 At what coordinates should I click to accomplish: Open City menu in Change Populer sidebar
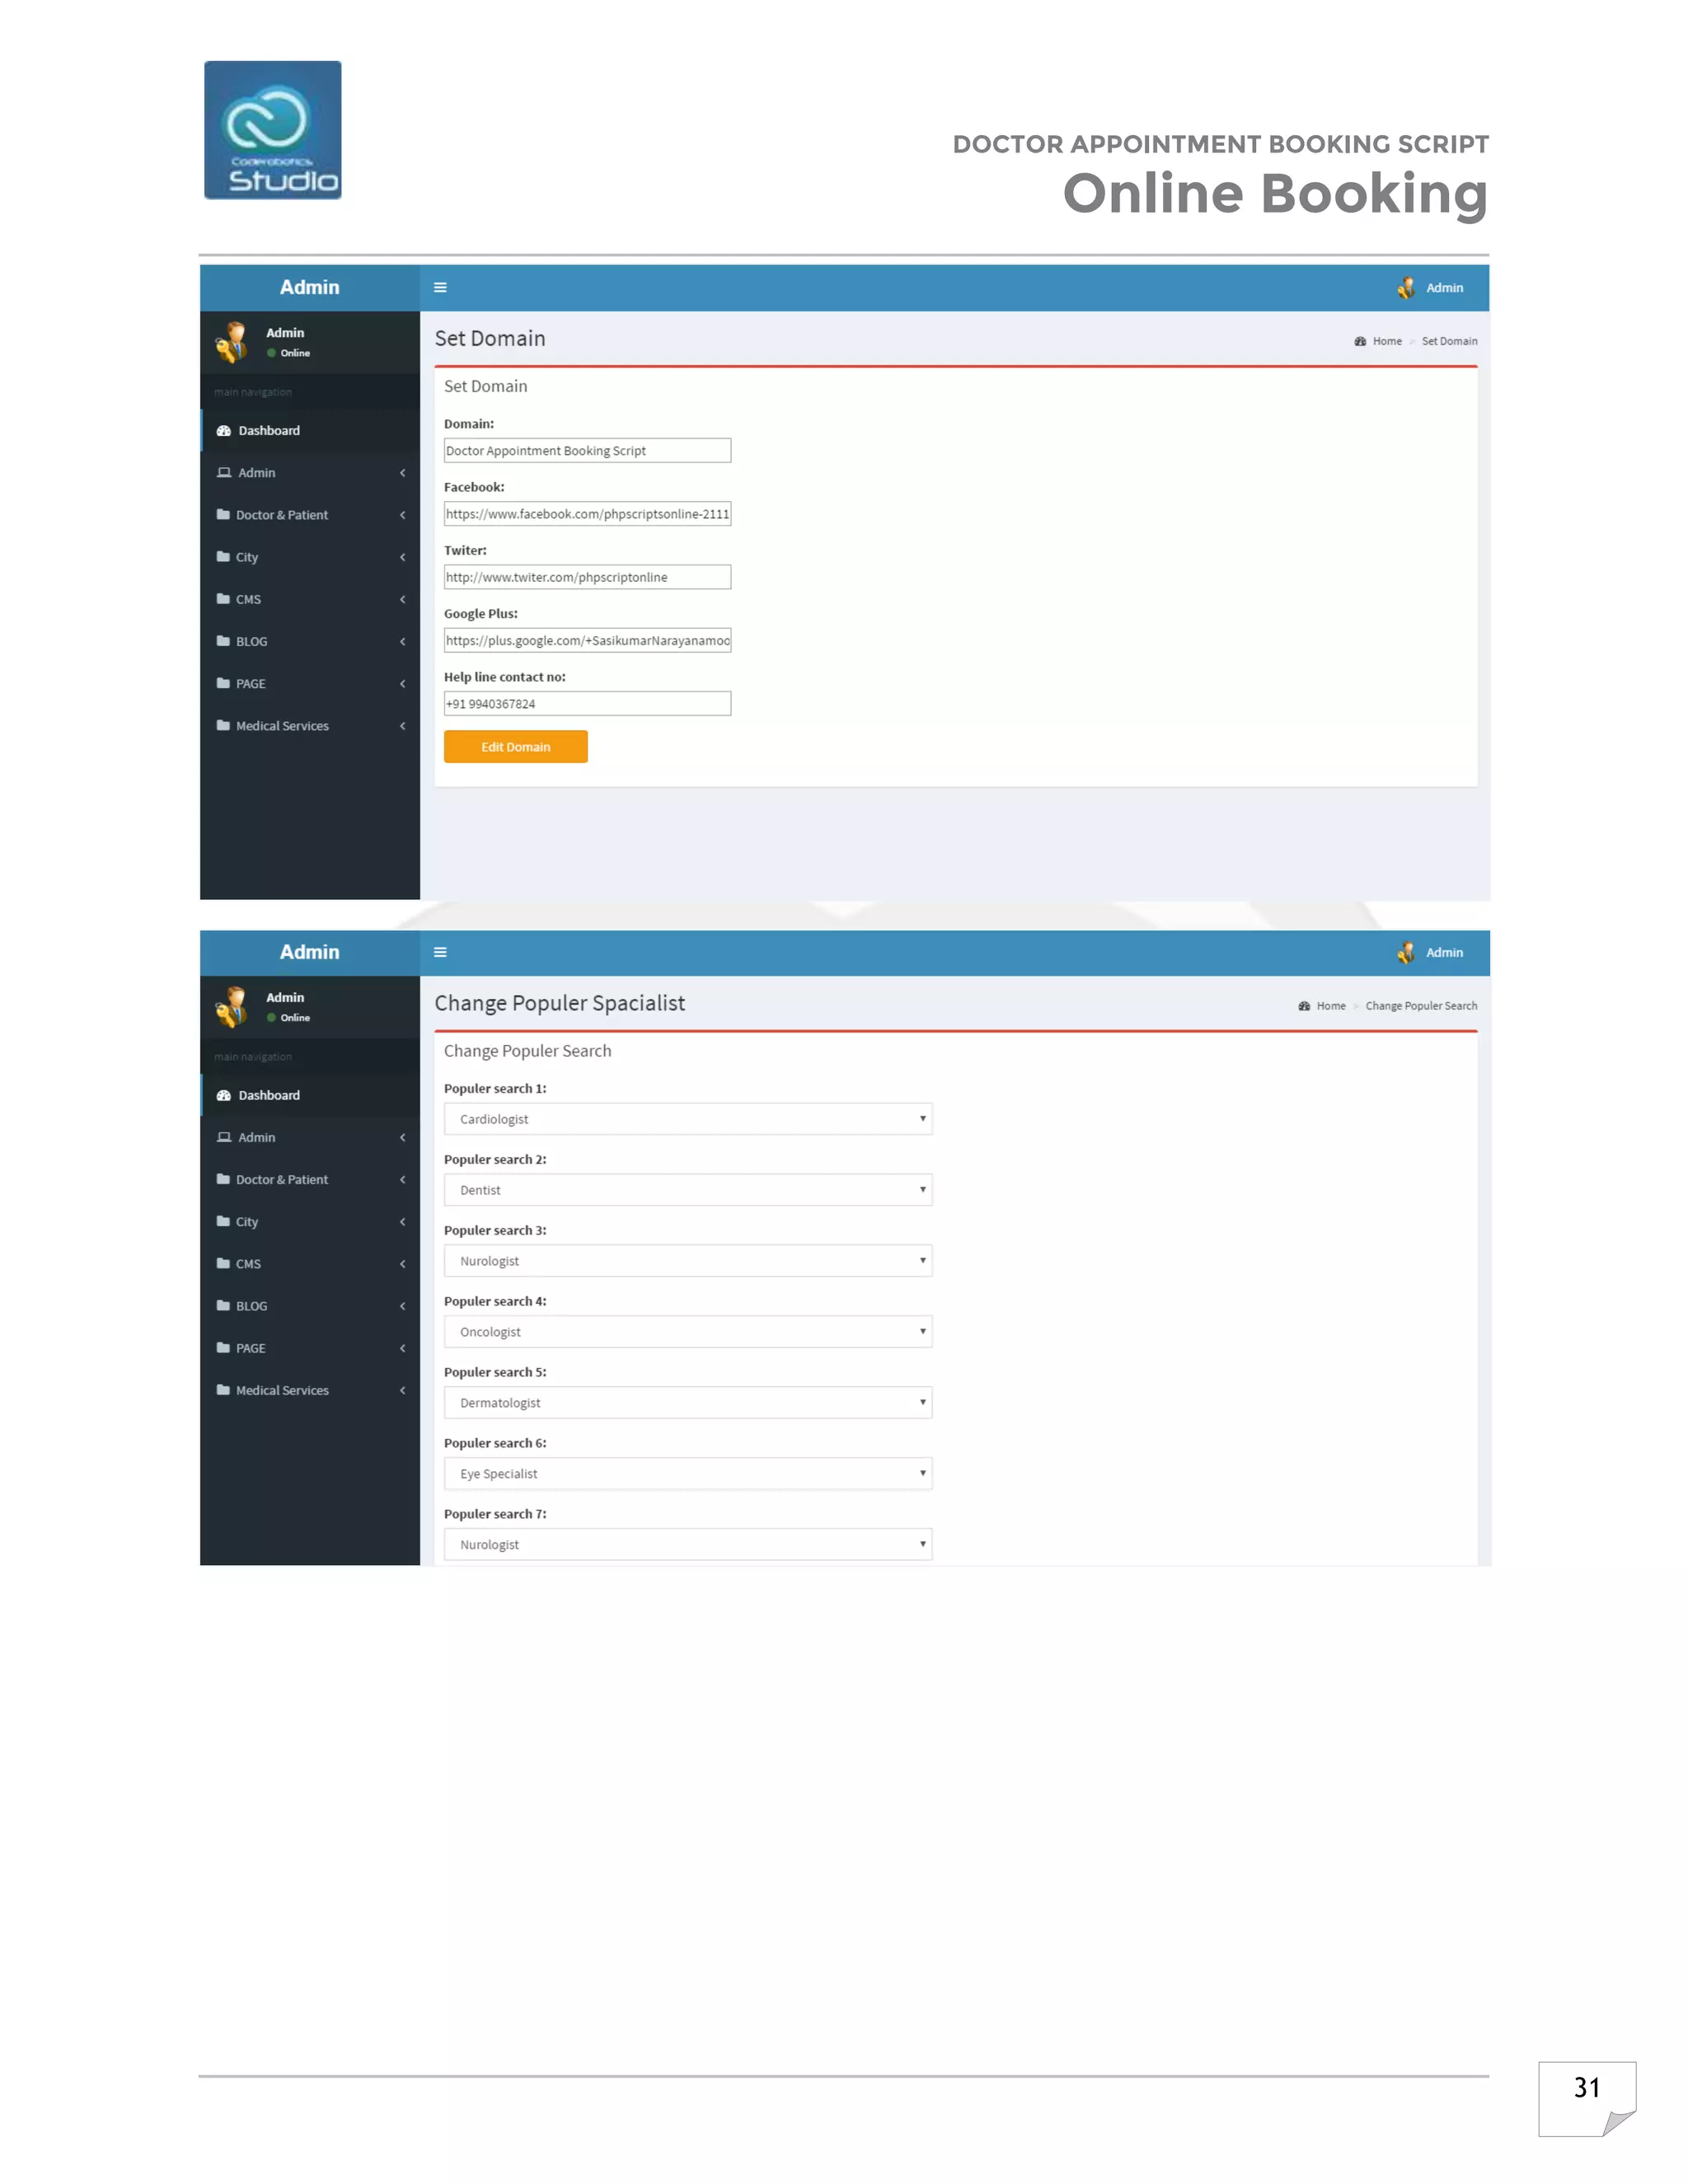(x=310, y=1222)
